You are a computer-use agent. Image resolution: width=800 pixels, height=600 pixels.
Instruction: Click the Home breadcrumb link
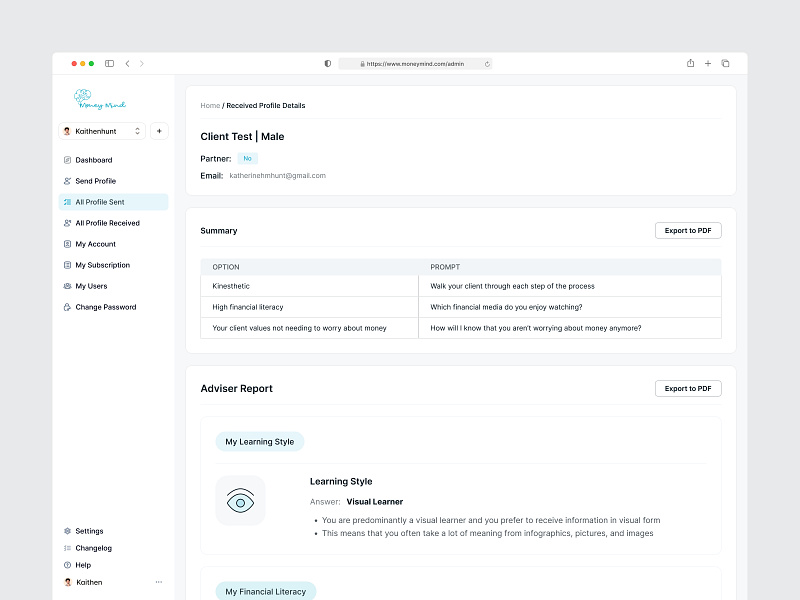[210, 105]
